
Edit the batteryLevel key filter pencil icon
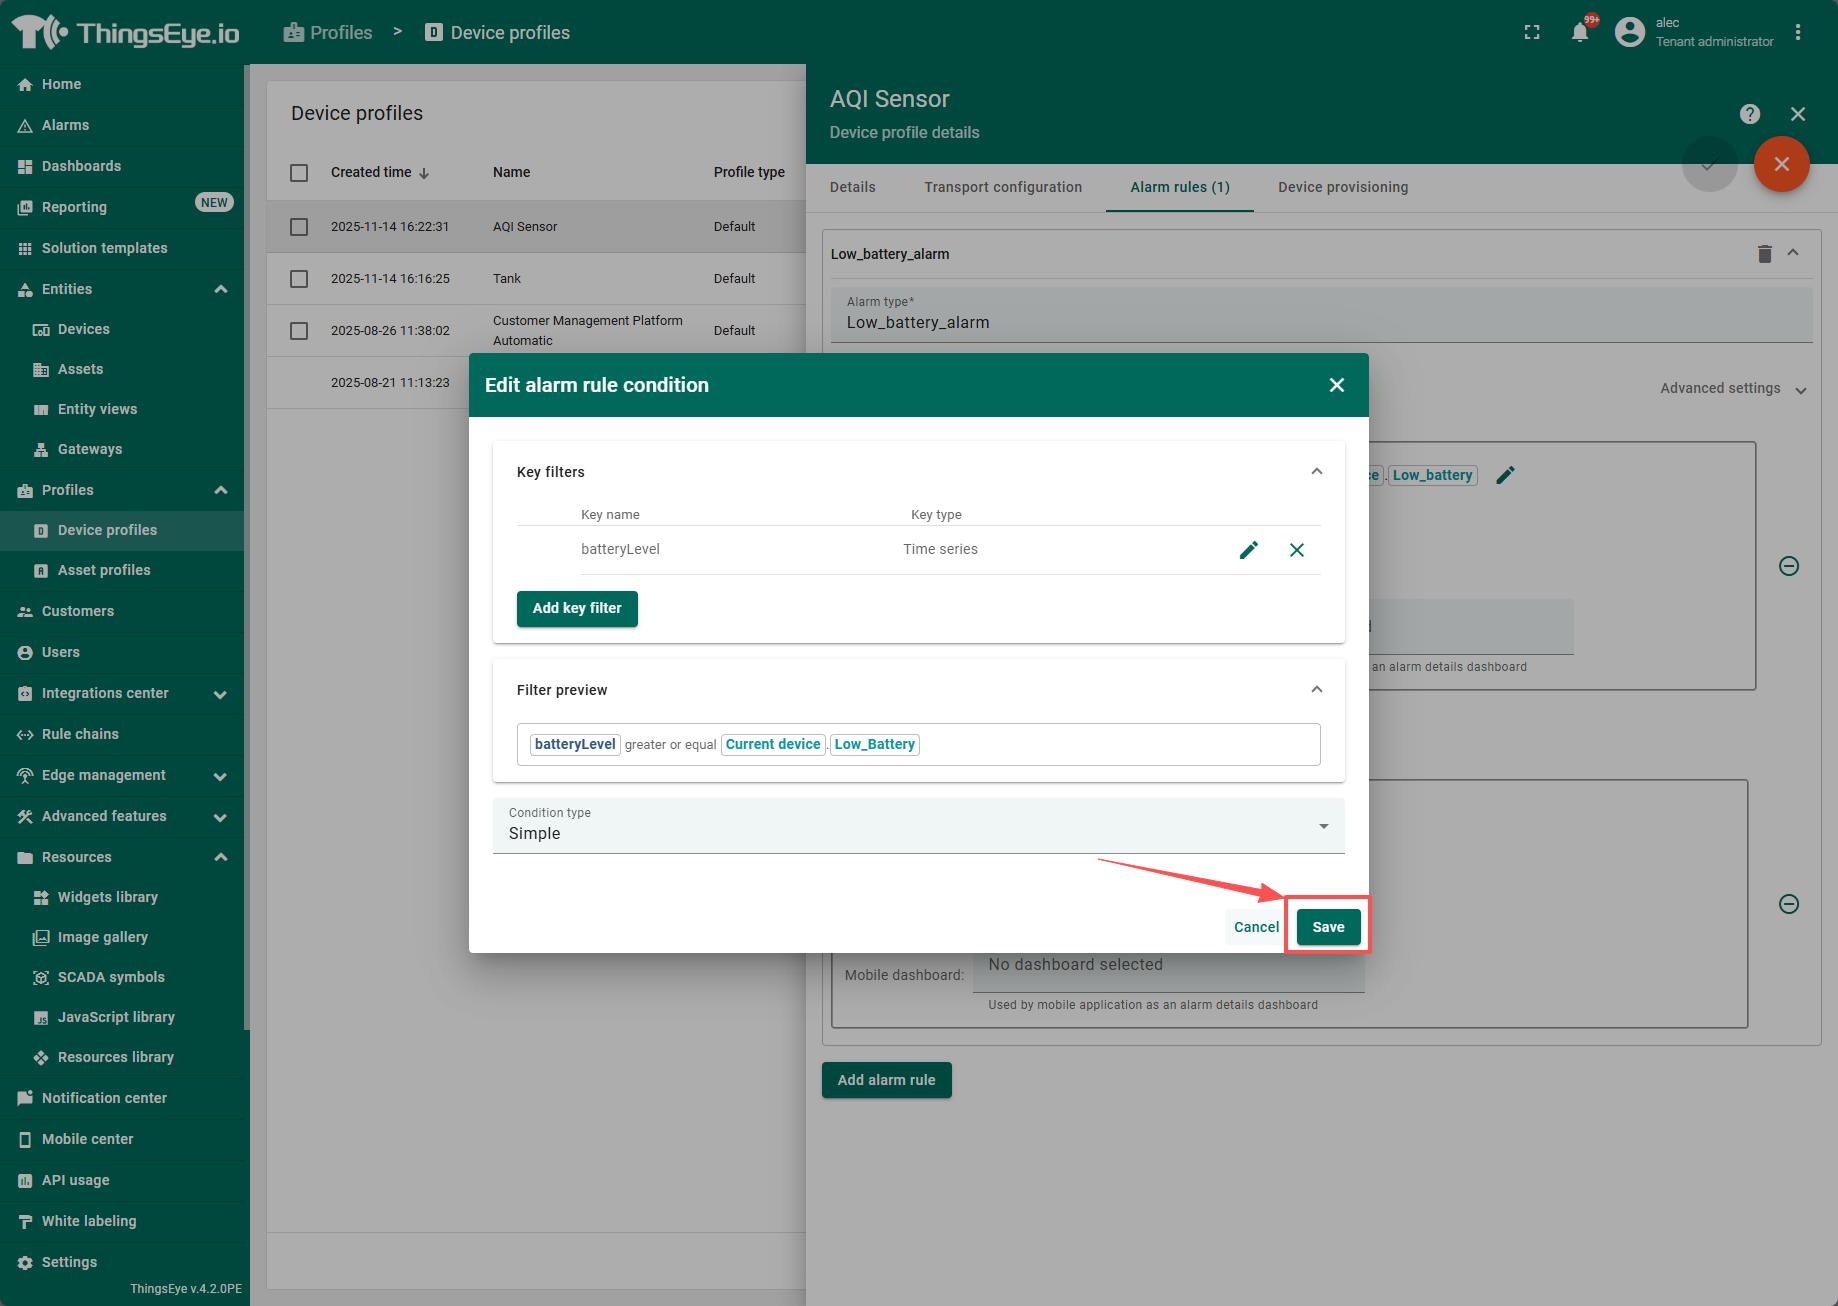[x=1248, y=550]
